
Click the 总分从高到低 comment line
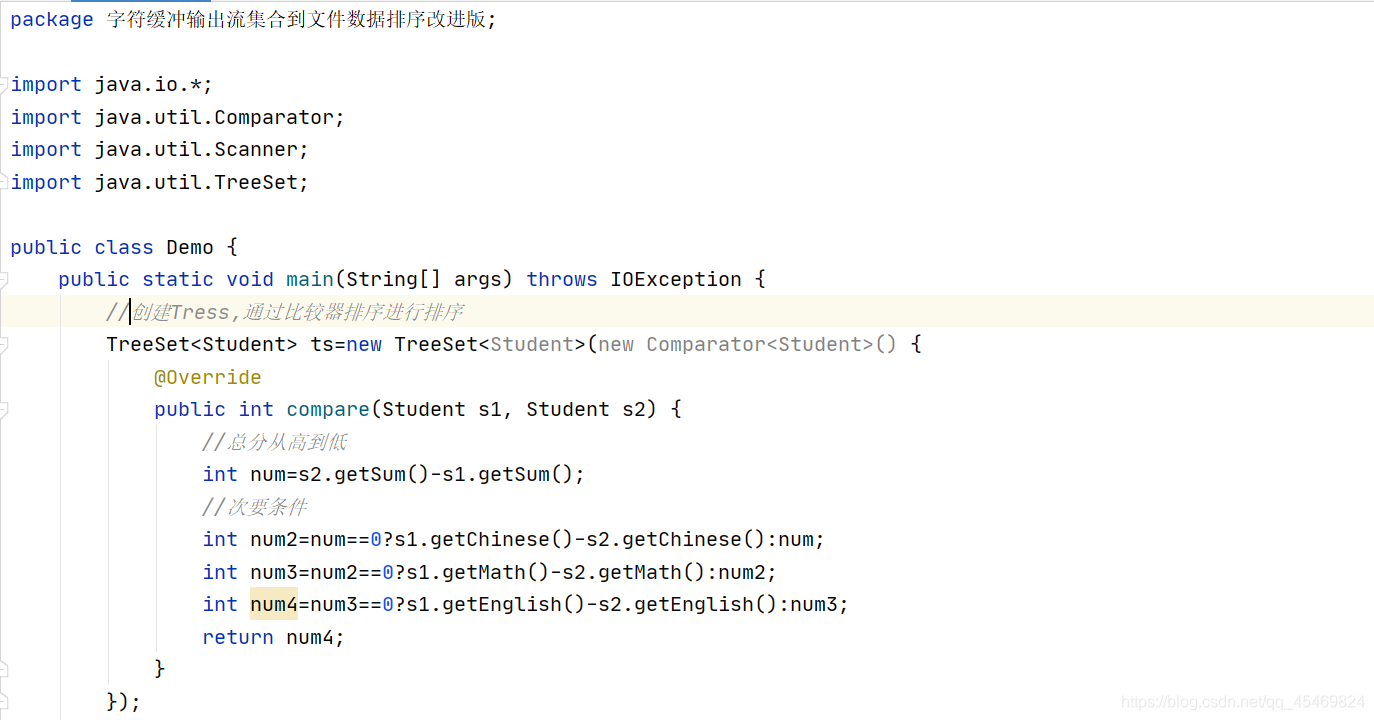(x=275, y=443)
